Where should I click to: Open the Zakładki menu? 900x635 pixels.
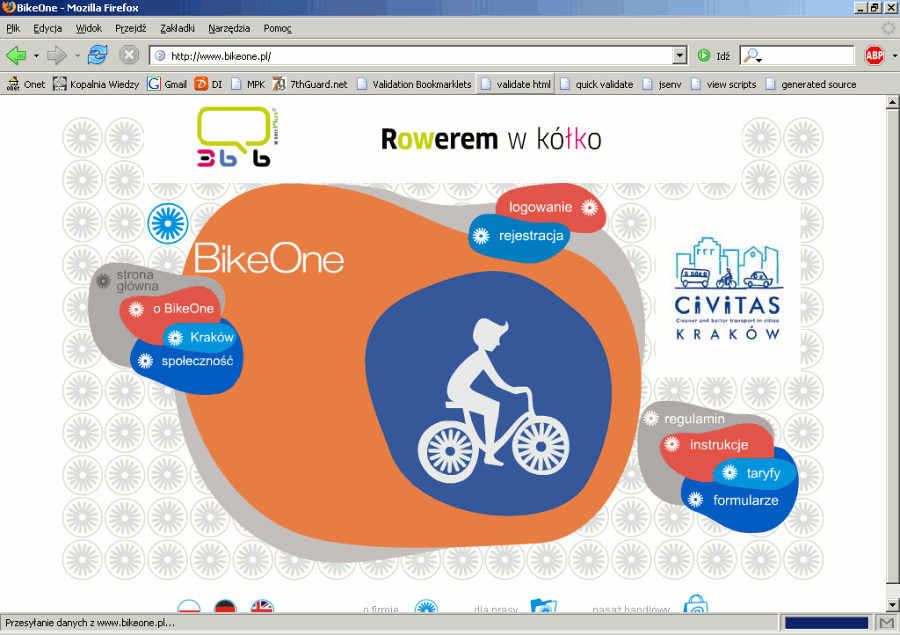point(177,28)
